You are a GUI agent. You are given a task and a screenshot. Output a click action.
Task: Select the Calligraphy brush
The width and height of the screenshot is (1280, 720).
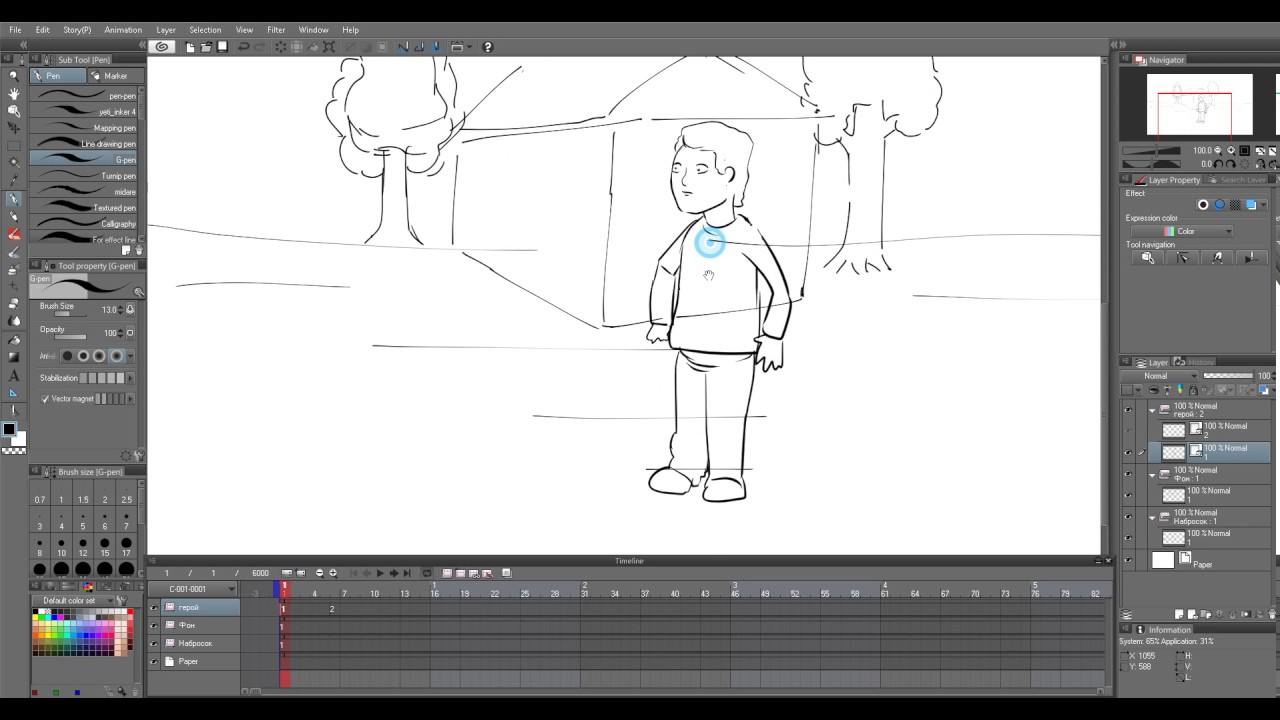pyautogui.click(x=84, y=224)
